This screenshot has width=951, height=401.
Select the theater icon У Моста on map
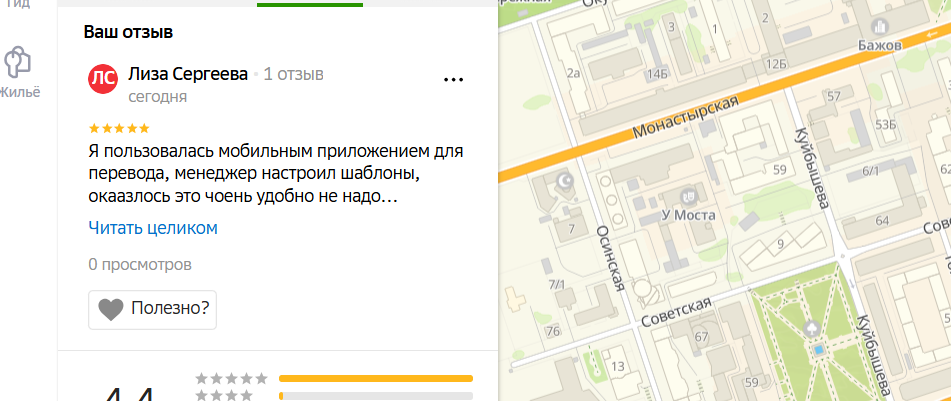688,196
